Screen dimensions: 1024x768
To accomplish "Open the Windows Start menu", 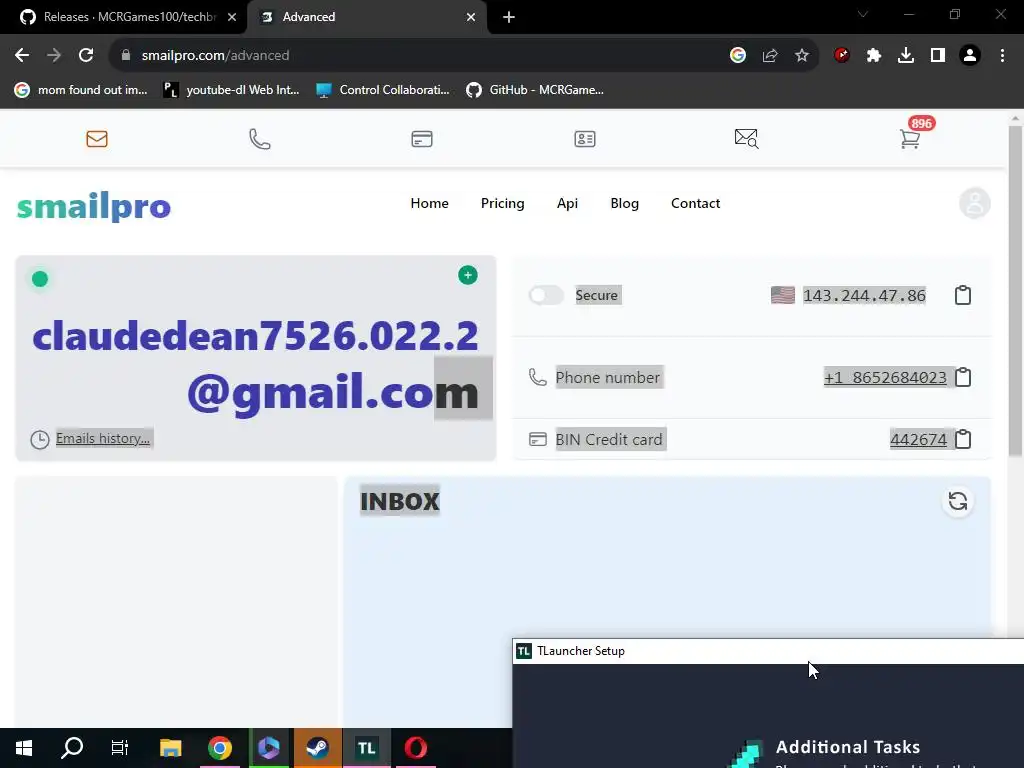I will click(x=24, y=748).
